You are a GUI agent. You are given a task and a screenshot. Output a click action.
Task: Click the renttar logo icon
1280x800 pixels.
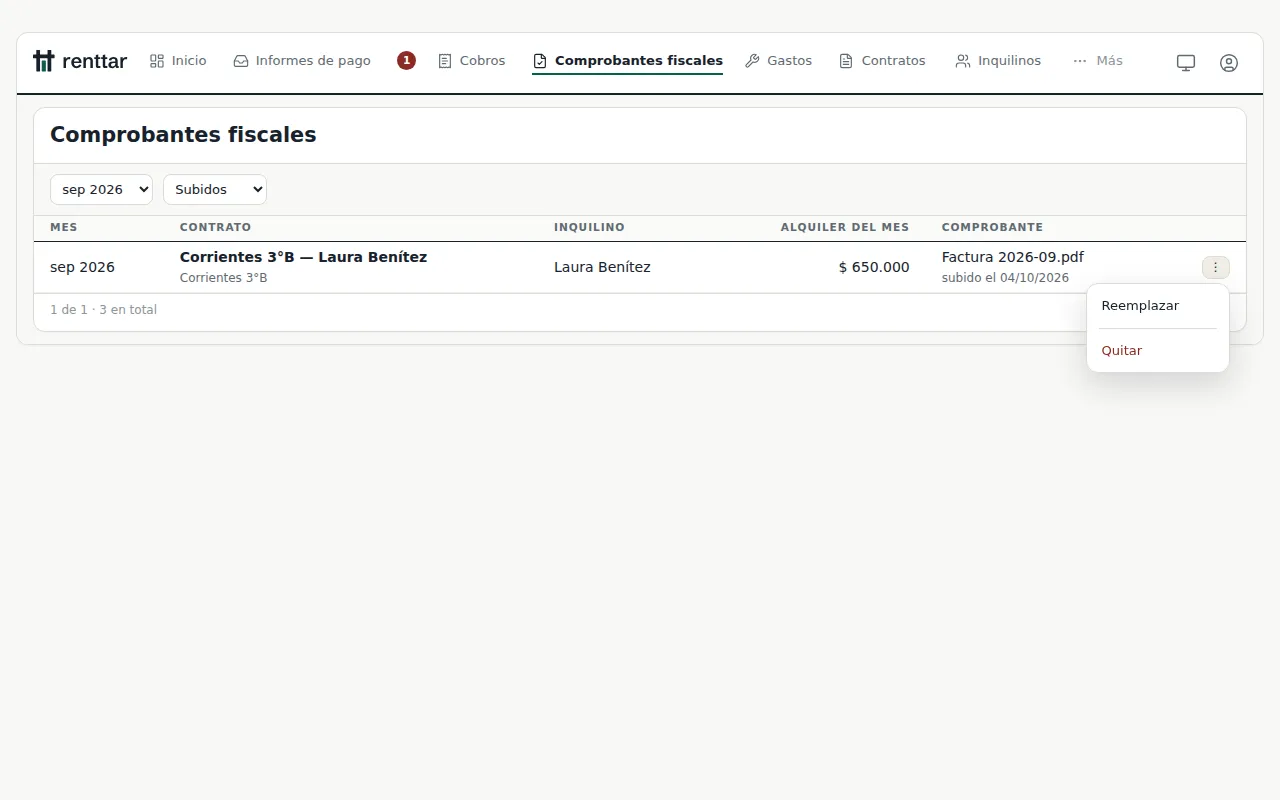tap(43, 61)
